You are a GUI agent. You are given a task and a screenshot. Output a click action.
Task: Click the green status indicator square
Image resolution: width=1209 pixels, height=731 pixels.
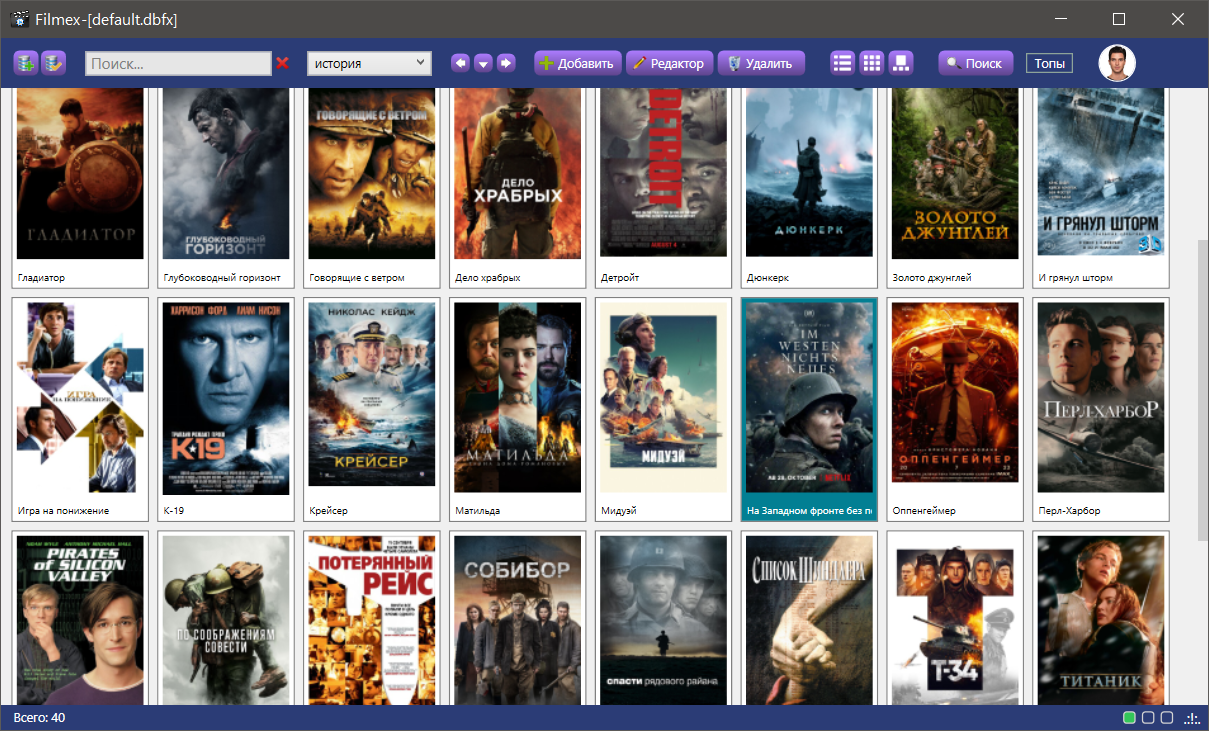[x=1130, y=718]
